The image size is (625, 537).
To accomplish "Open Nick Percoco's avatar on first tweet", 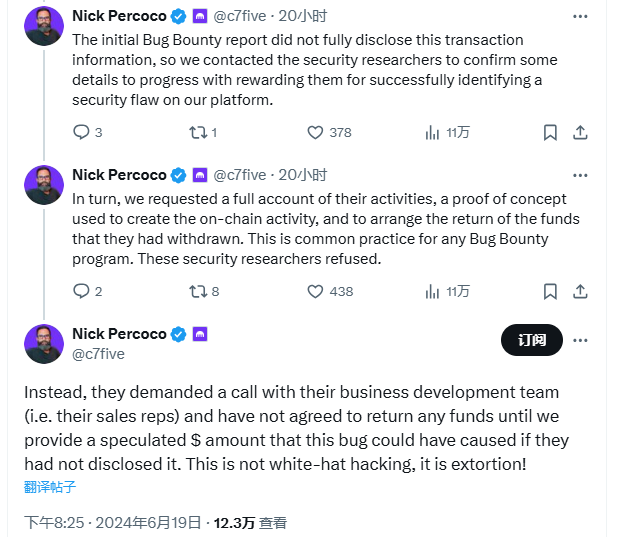I will point(44,26).
